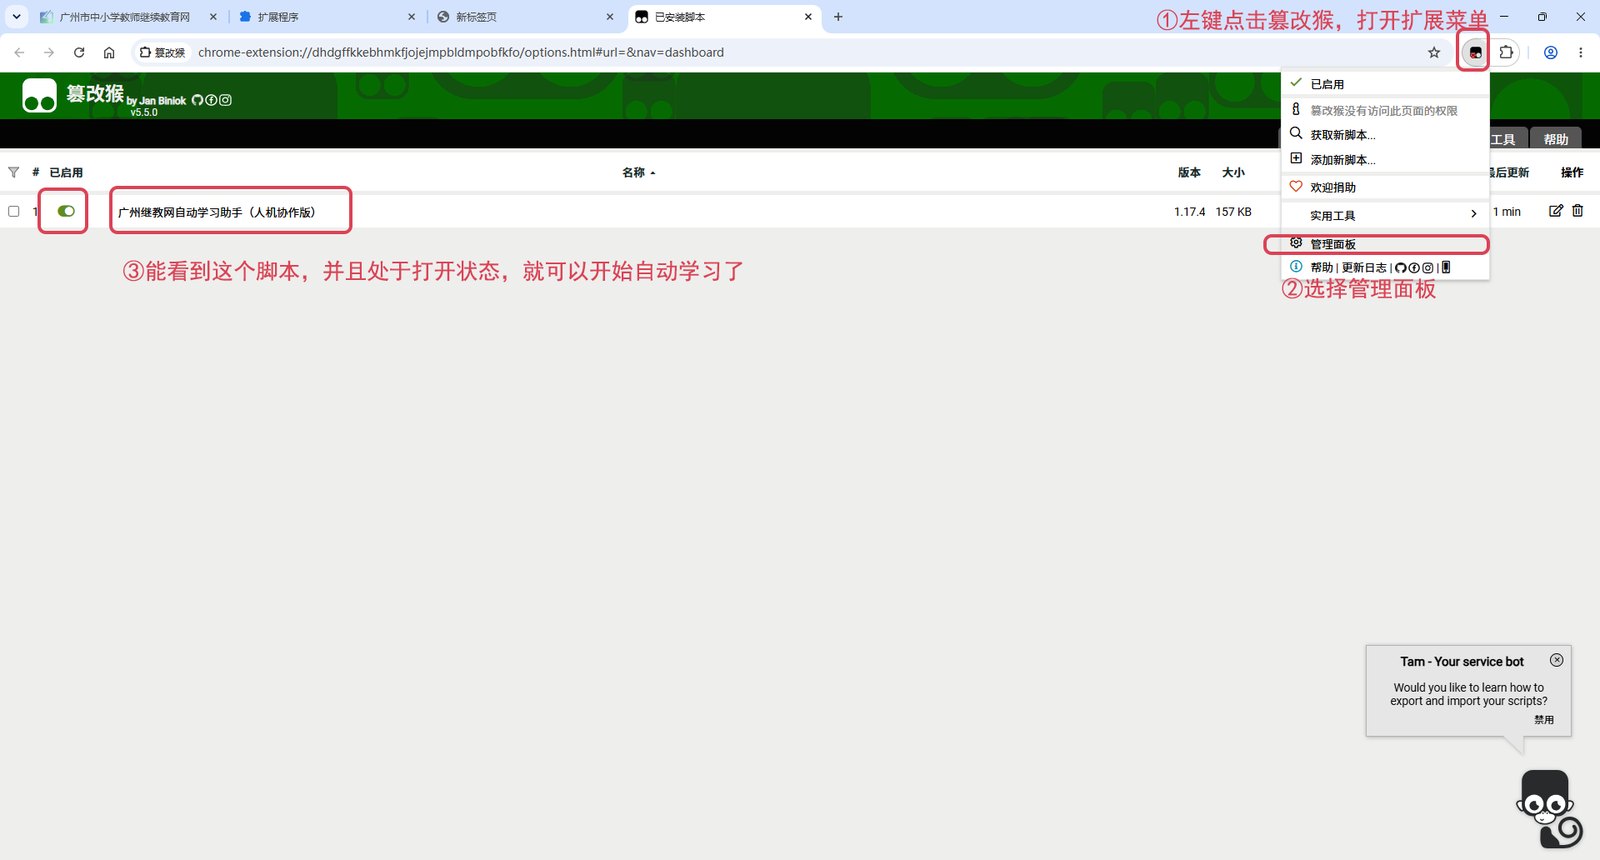Open the Tampermonkey extension icon in toolbar
The width and height of the screenshot is (1600, 860).
[x=1475, y=52]
